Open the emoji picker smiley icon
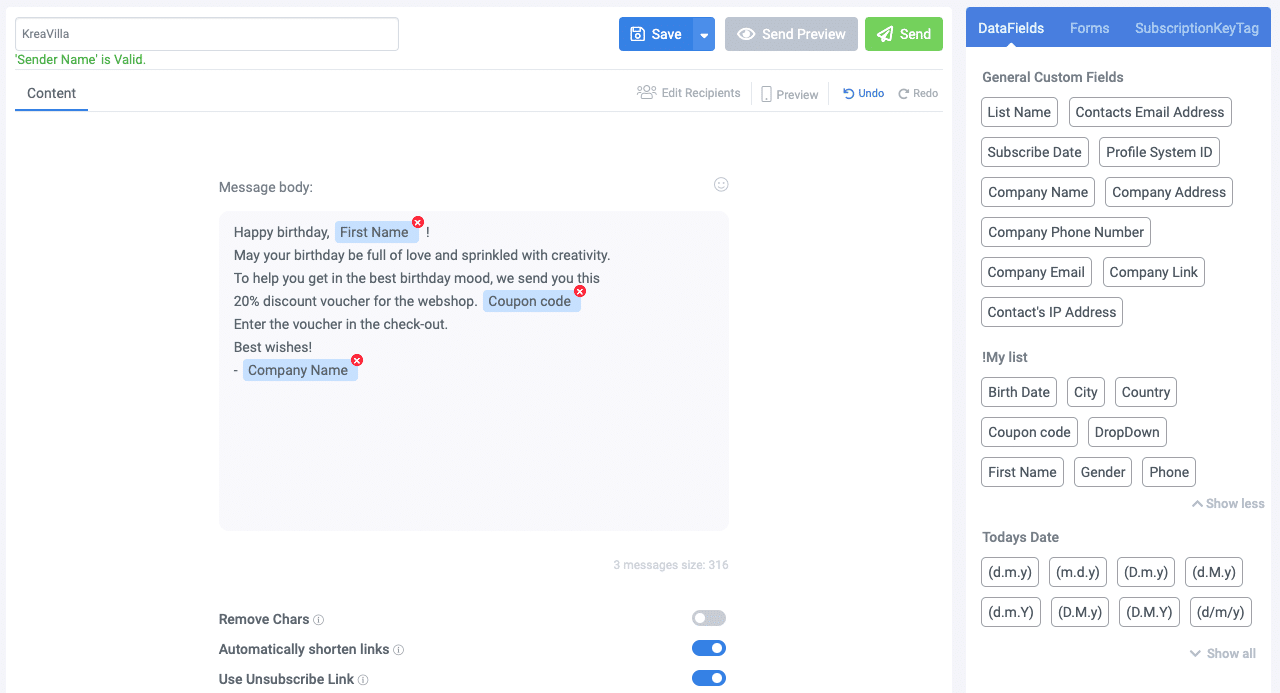 (x=721, y=184)
